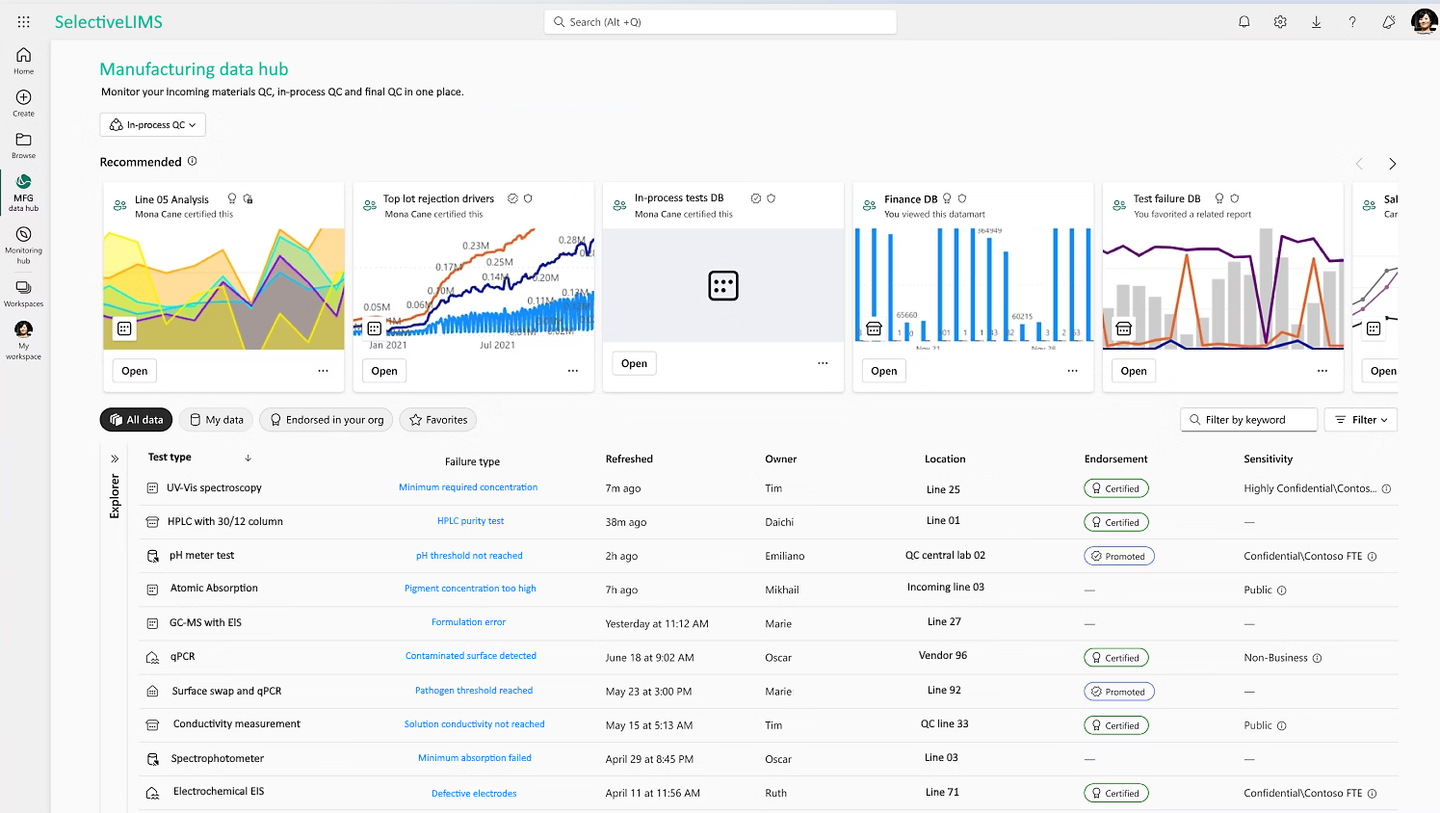Click the info icon next to Recommended

pyautogui.click(x=192, y=161)
